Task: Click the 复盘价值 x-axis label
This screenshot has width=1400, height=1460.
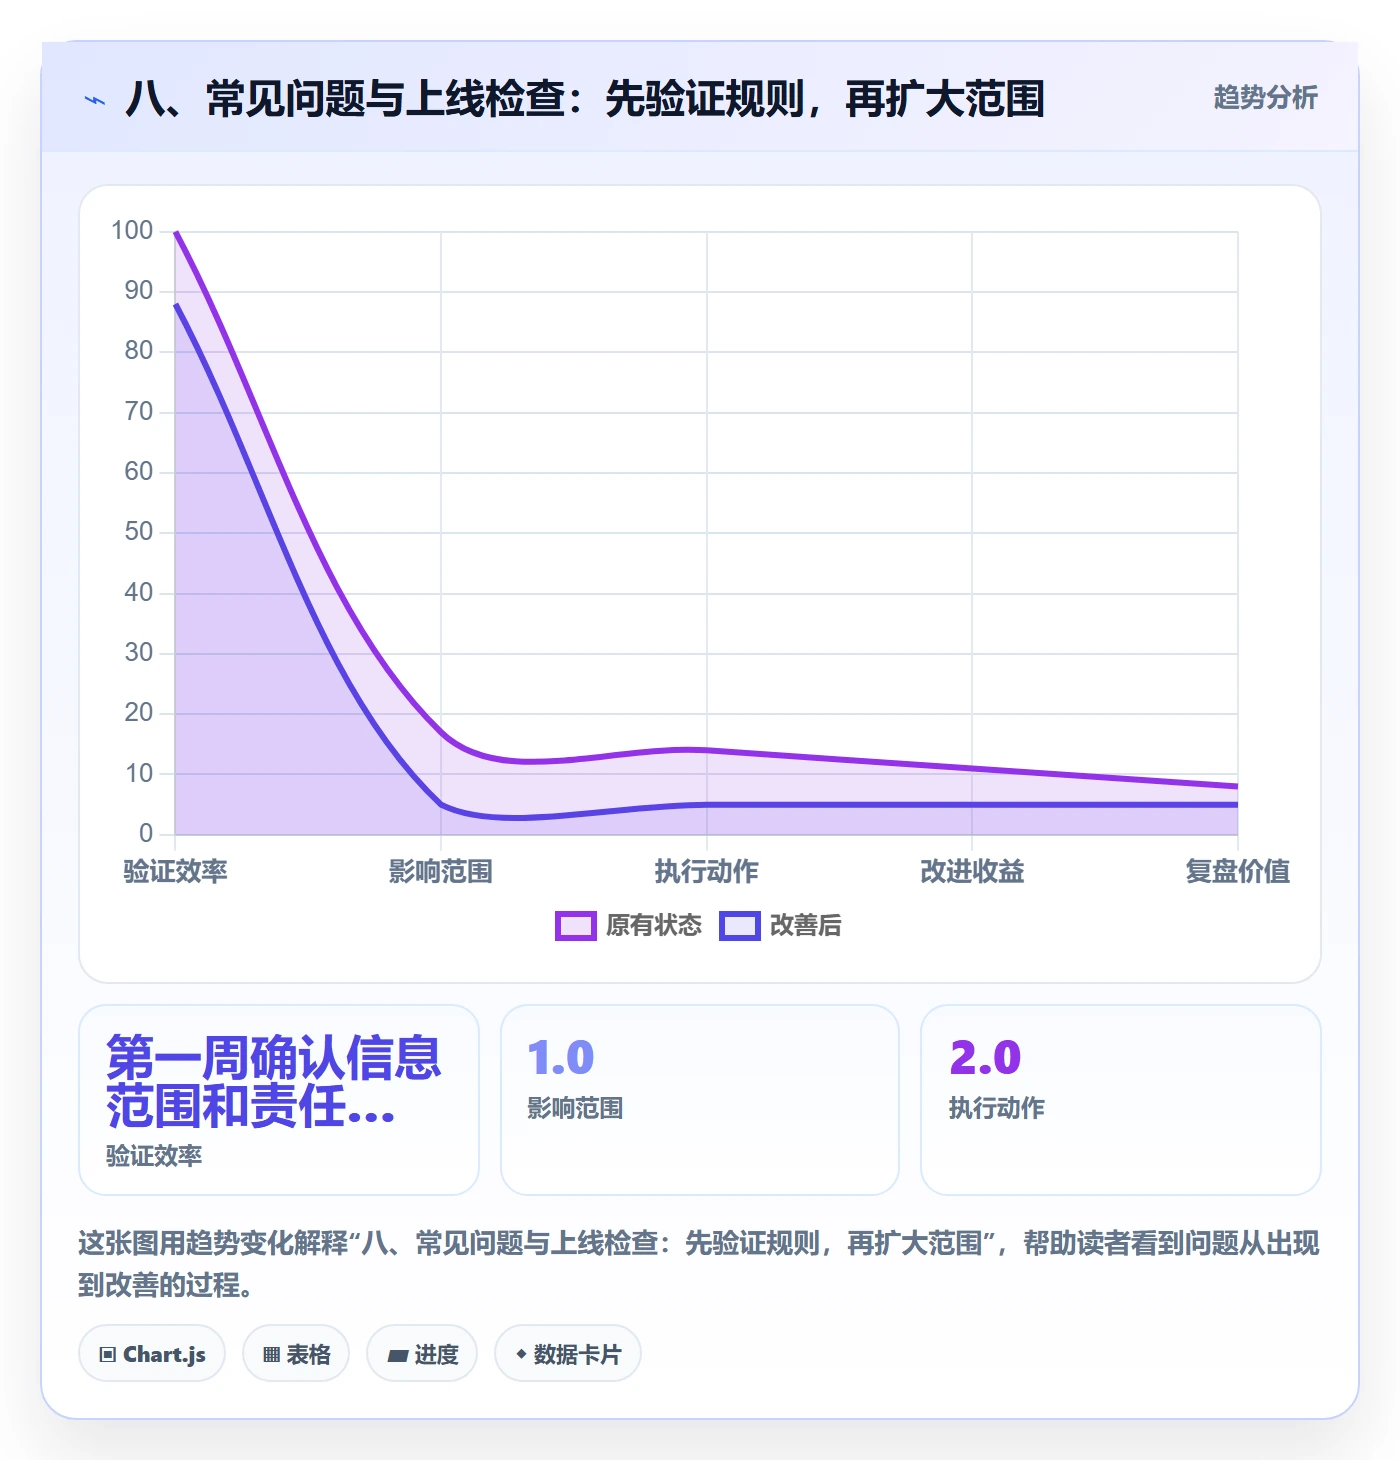Action: coord(1238,871)
